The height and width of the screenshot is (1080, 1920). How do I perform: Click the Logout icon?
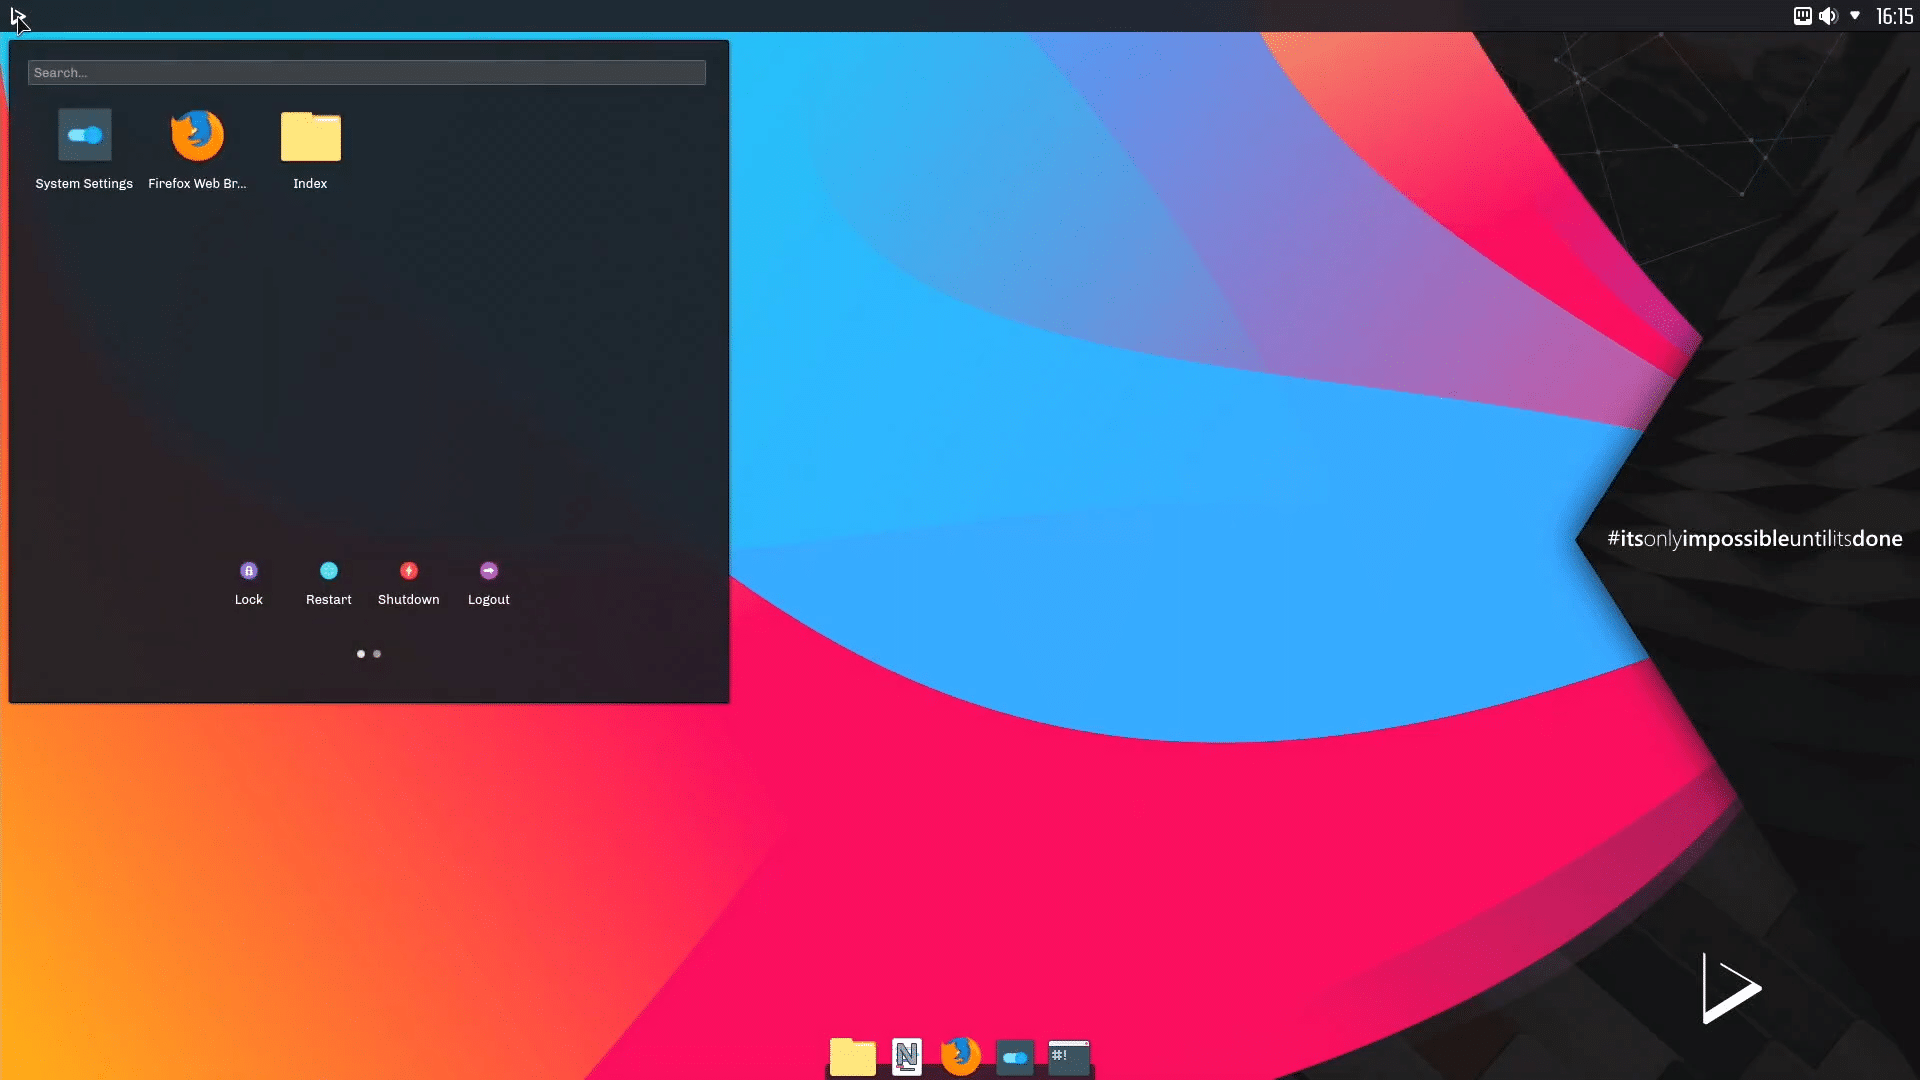[x=489, y=571]
